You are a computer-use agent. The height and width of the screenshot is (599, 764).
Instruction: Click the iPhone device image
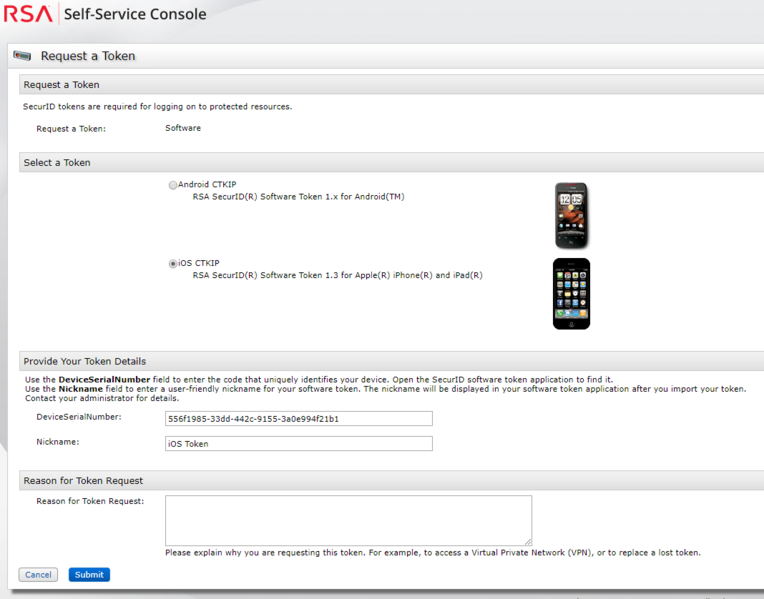(x=571, y=293)
